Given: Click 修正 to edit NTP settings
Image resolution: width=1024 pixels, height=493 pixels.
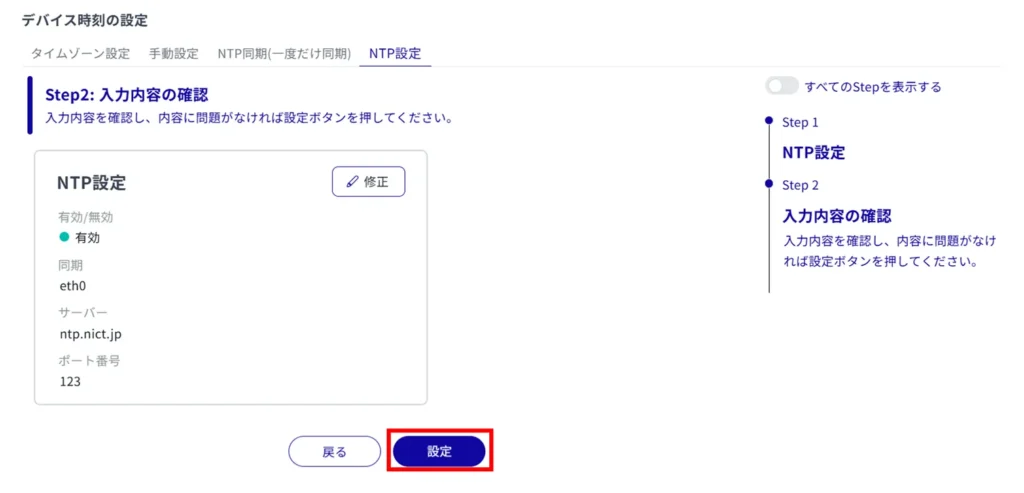Looking at the screenshot, I should (x=368, y=182).
